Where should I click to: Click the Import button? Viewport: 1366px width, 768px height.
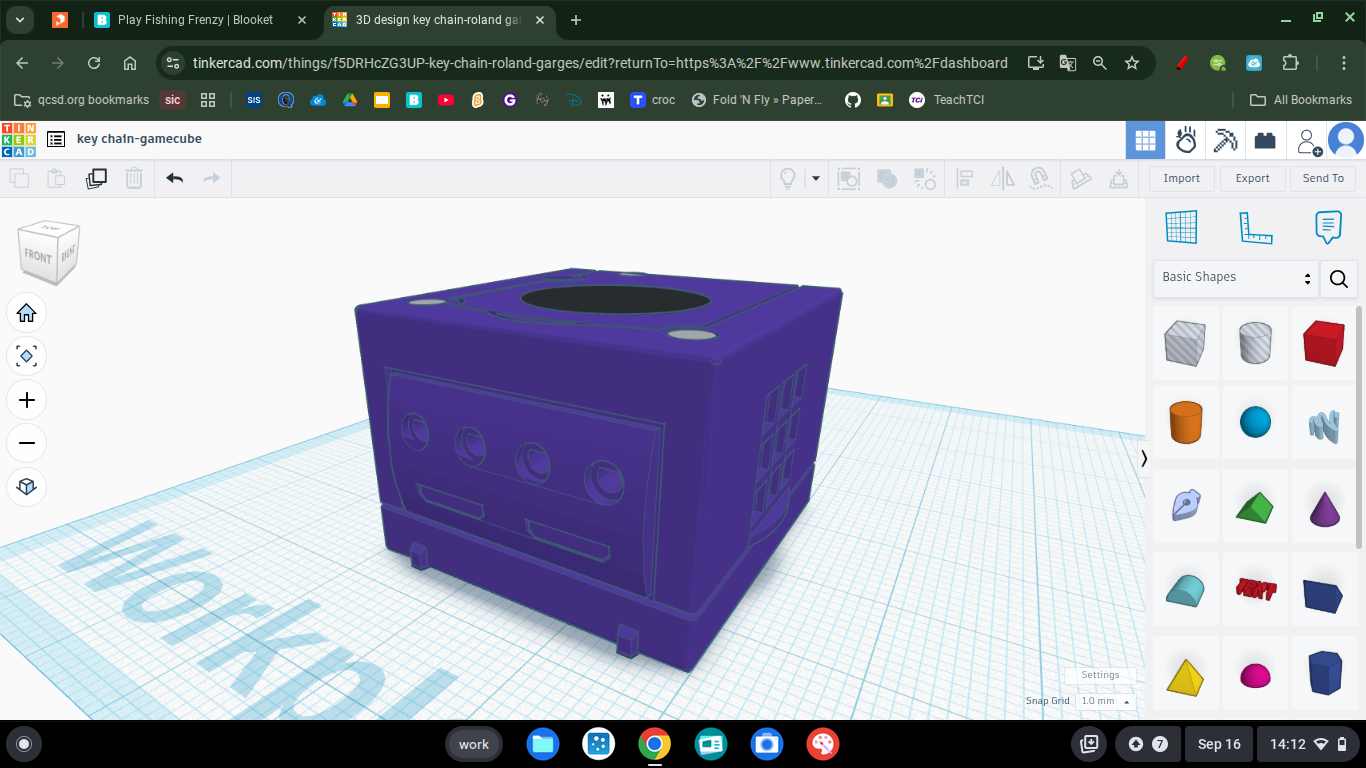(1181, 178)
